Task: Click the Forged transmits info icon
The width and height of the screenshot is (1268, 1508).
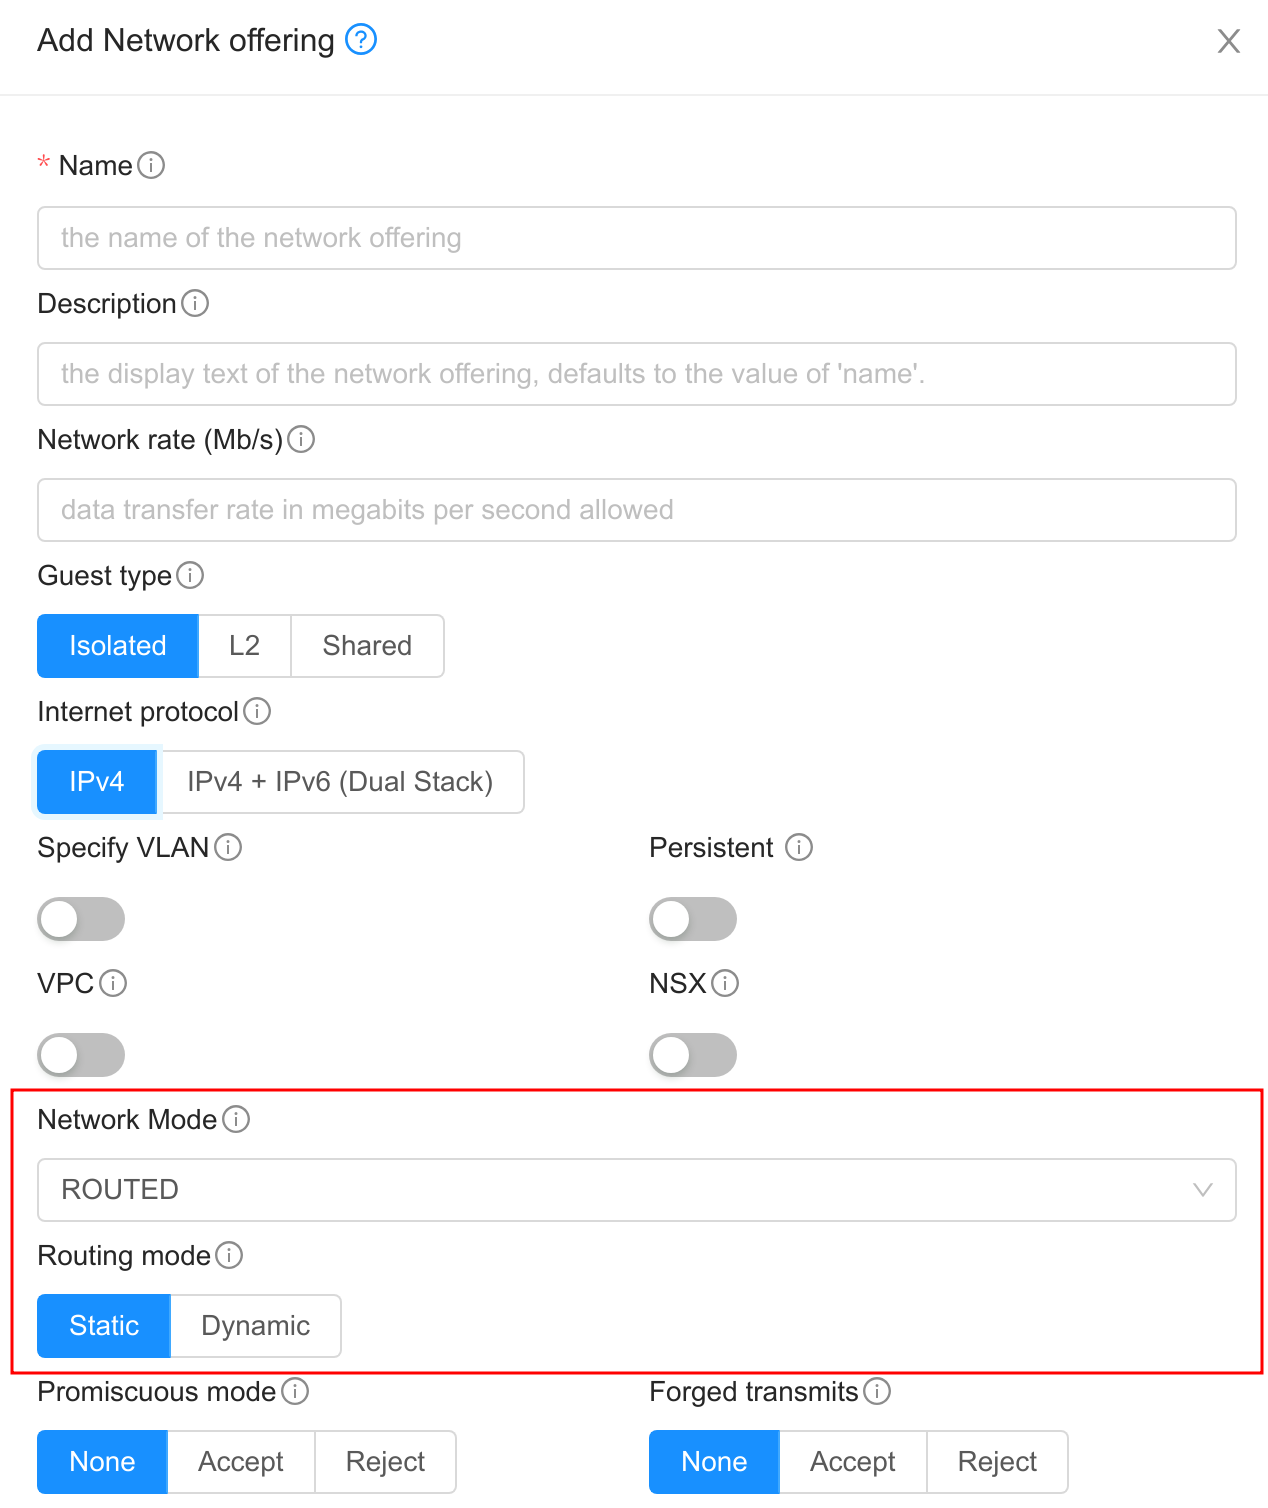Action: tap(877, 1391)
